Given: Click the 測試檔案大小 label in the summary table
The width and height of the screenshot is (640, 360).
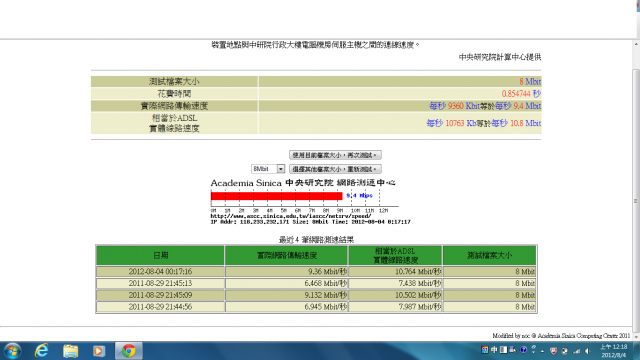Looking at the screenshot, I should pos(174,82).
